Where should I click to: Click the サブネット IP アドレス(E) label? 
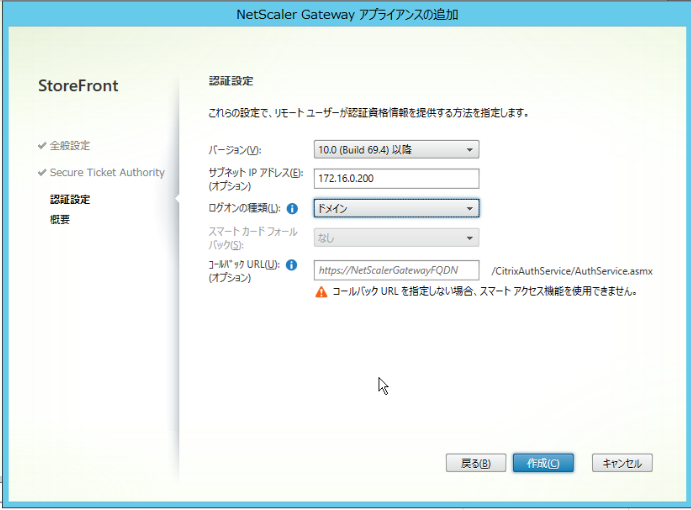point(256,179)
